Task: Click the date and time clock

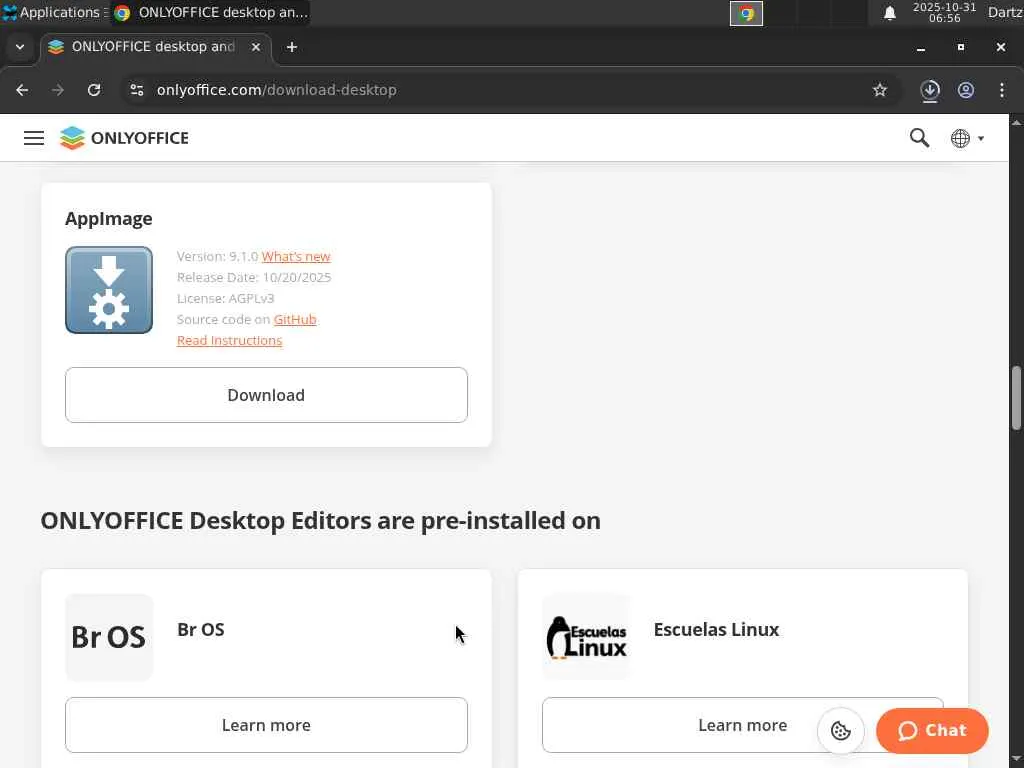Action: coord(944,12)
